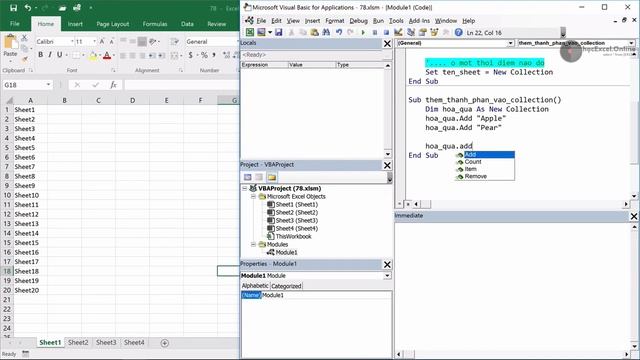
Task: Click the Percent Style icon in Excel
Action: coord(204,55)
